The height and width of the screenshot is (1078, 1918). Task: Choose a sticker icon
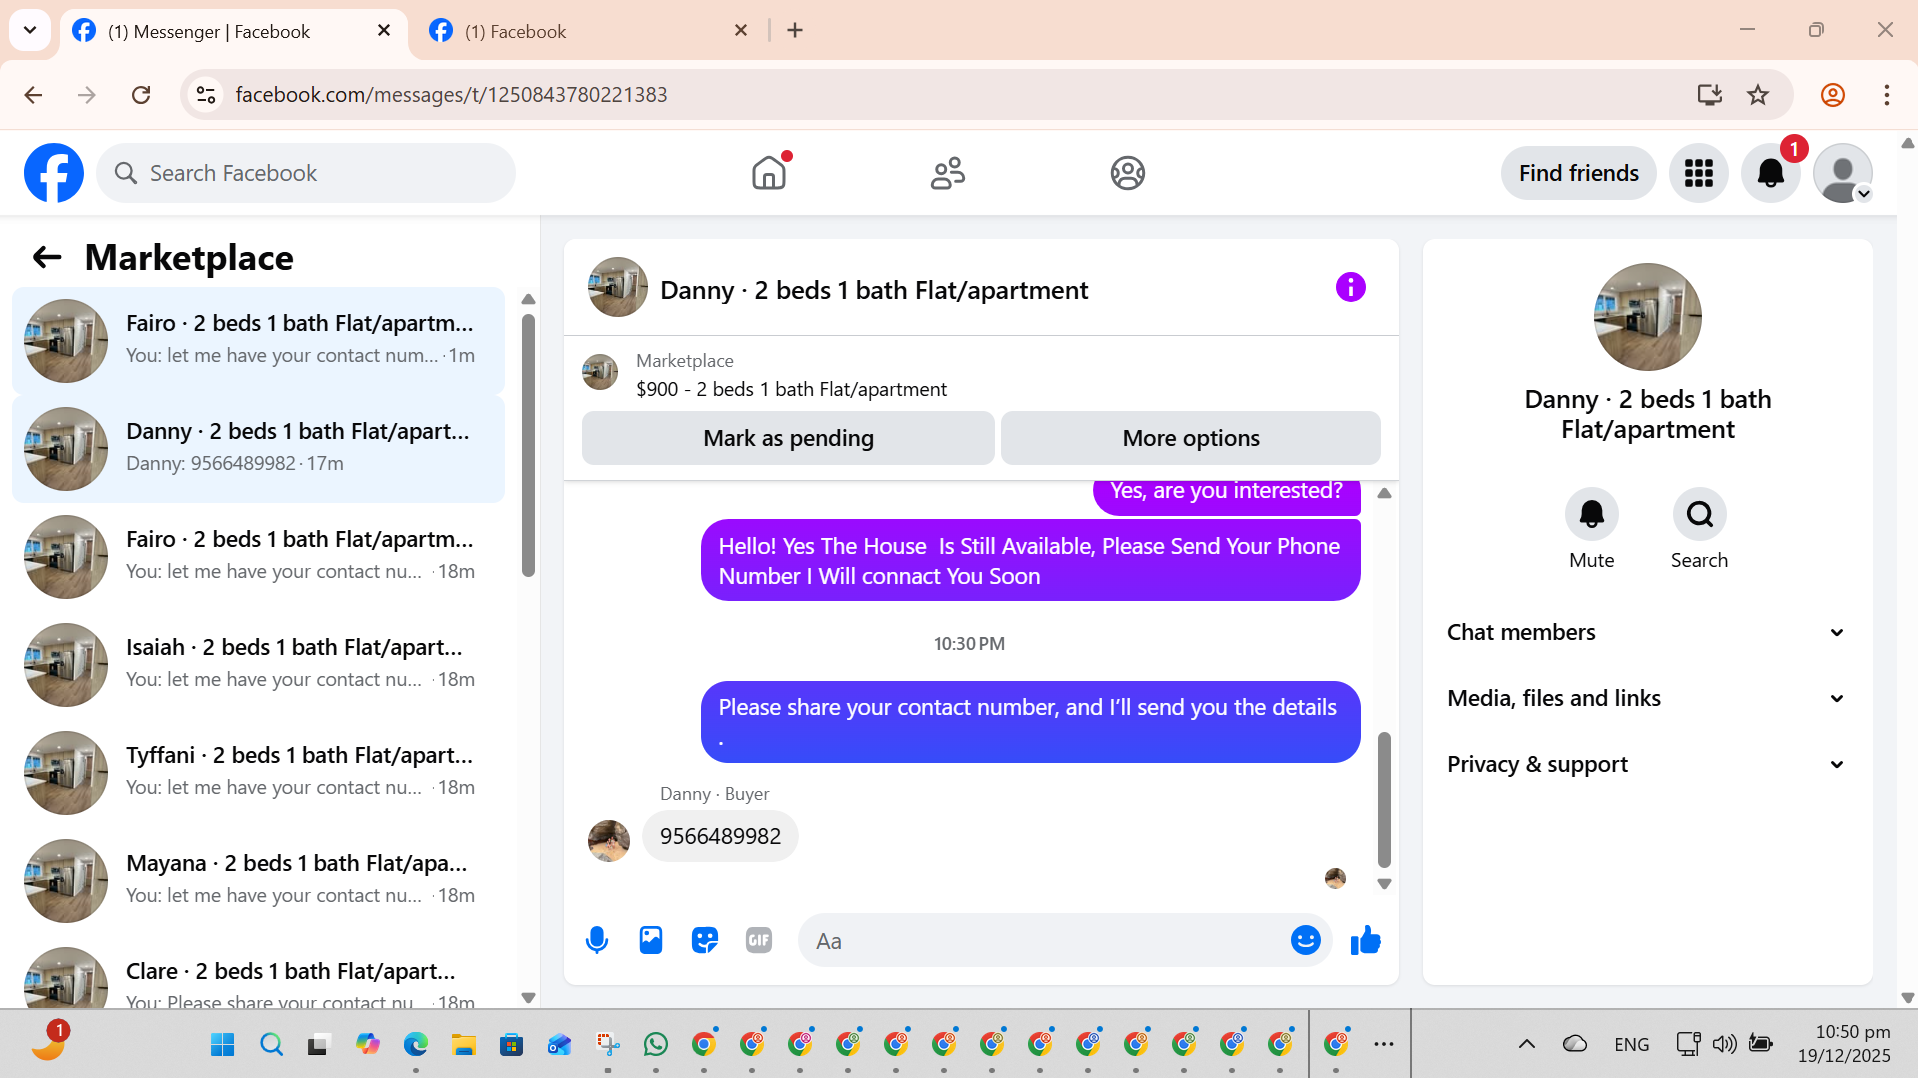click(x=705, y=940)
